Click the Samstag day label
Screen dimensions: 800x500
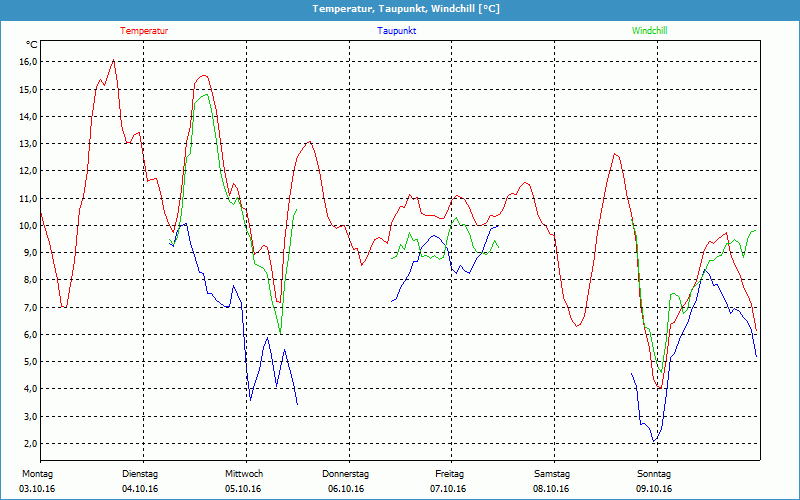click(552, 474)
